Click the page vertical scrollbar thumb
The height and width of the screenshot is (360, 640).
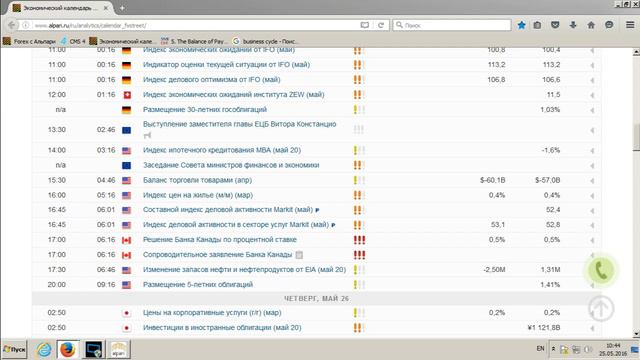[x=636, y=137]
